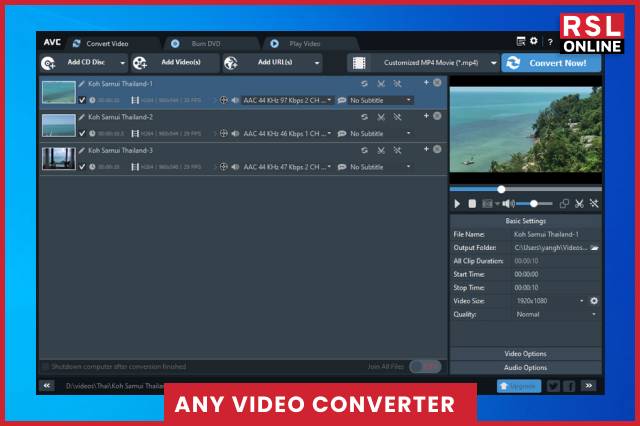The image size is (640, 426).
Task: Uncheck the Koh Samui Thailand-1 checkbox
Action: tap(82, 100)
